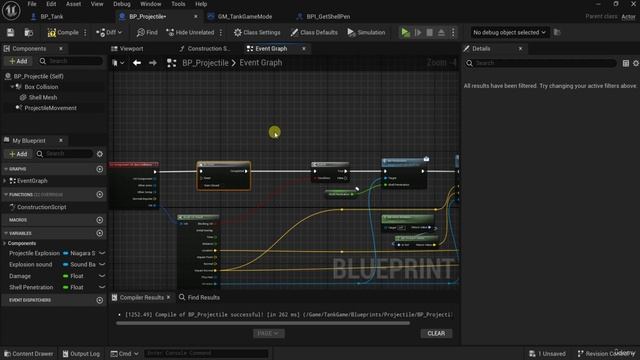The image size is (640, 360).
Task: Click the Save blueprint icon
Action: point(11,32)
